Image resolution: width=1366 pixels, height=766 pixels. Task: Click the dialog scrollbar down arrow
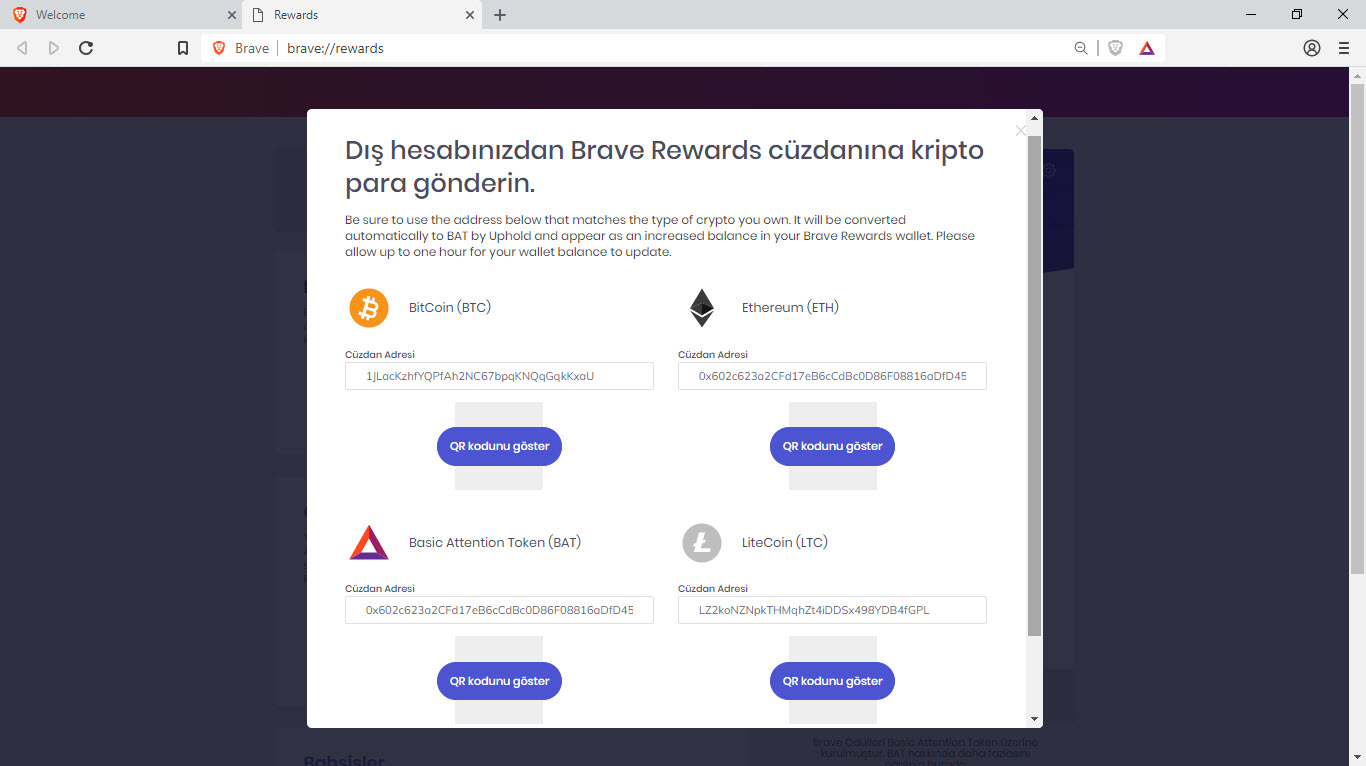pos(1034,719)
